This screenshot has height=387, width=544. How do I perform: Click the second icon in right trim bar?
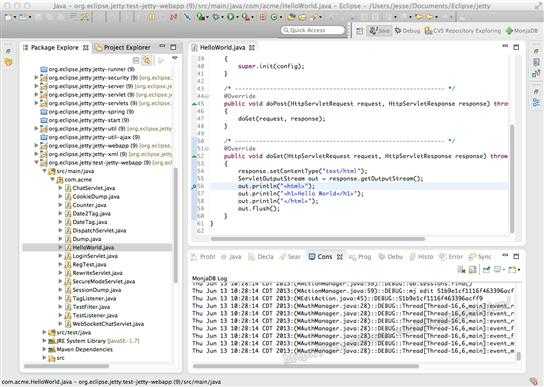pos(536,62)
